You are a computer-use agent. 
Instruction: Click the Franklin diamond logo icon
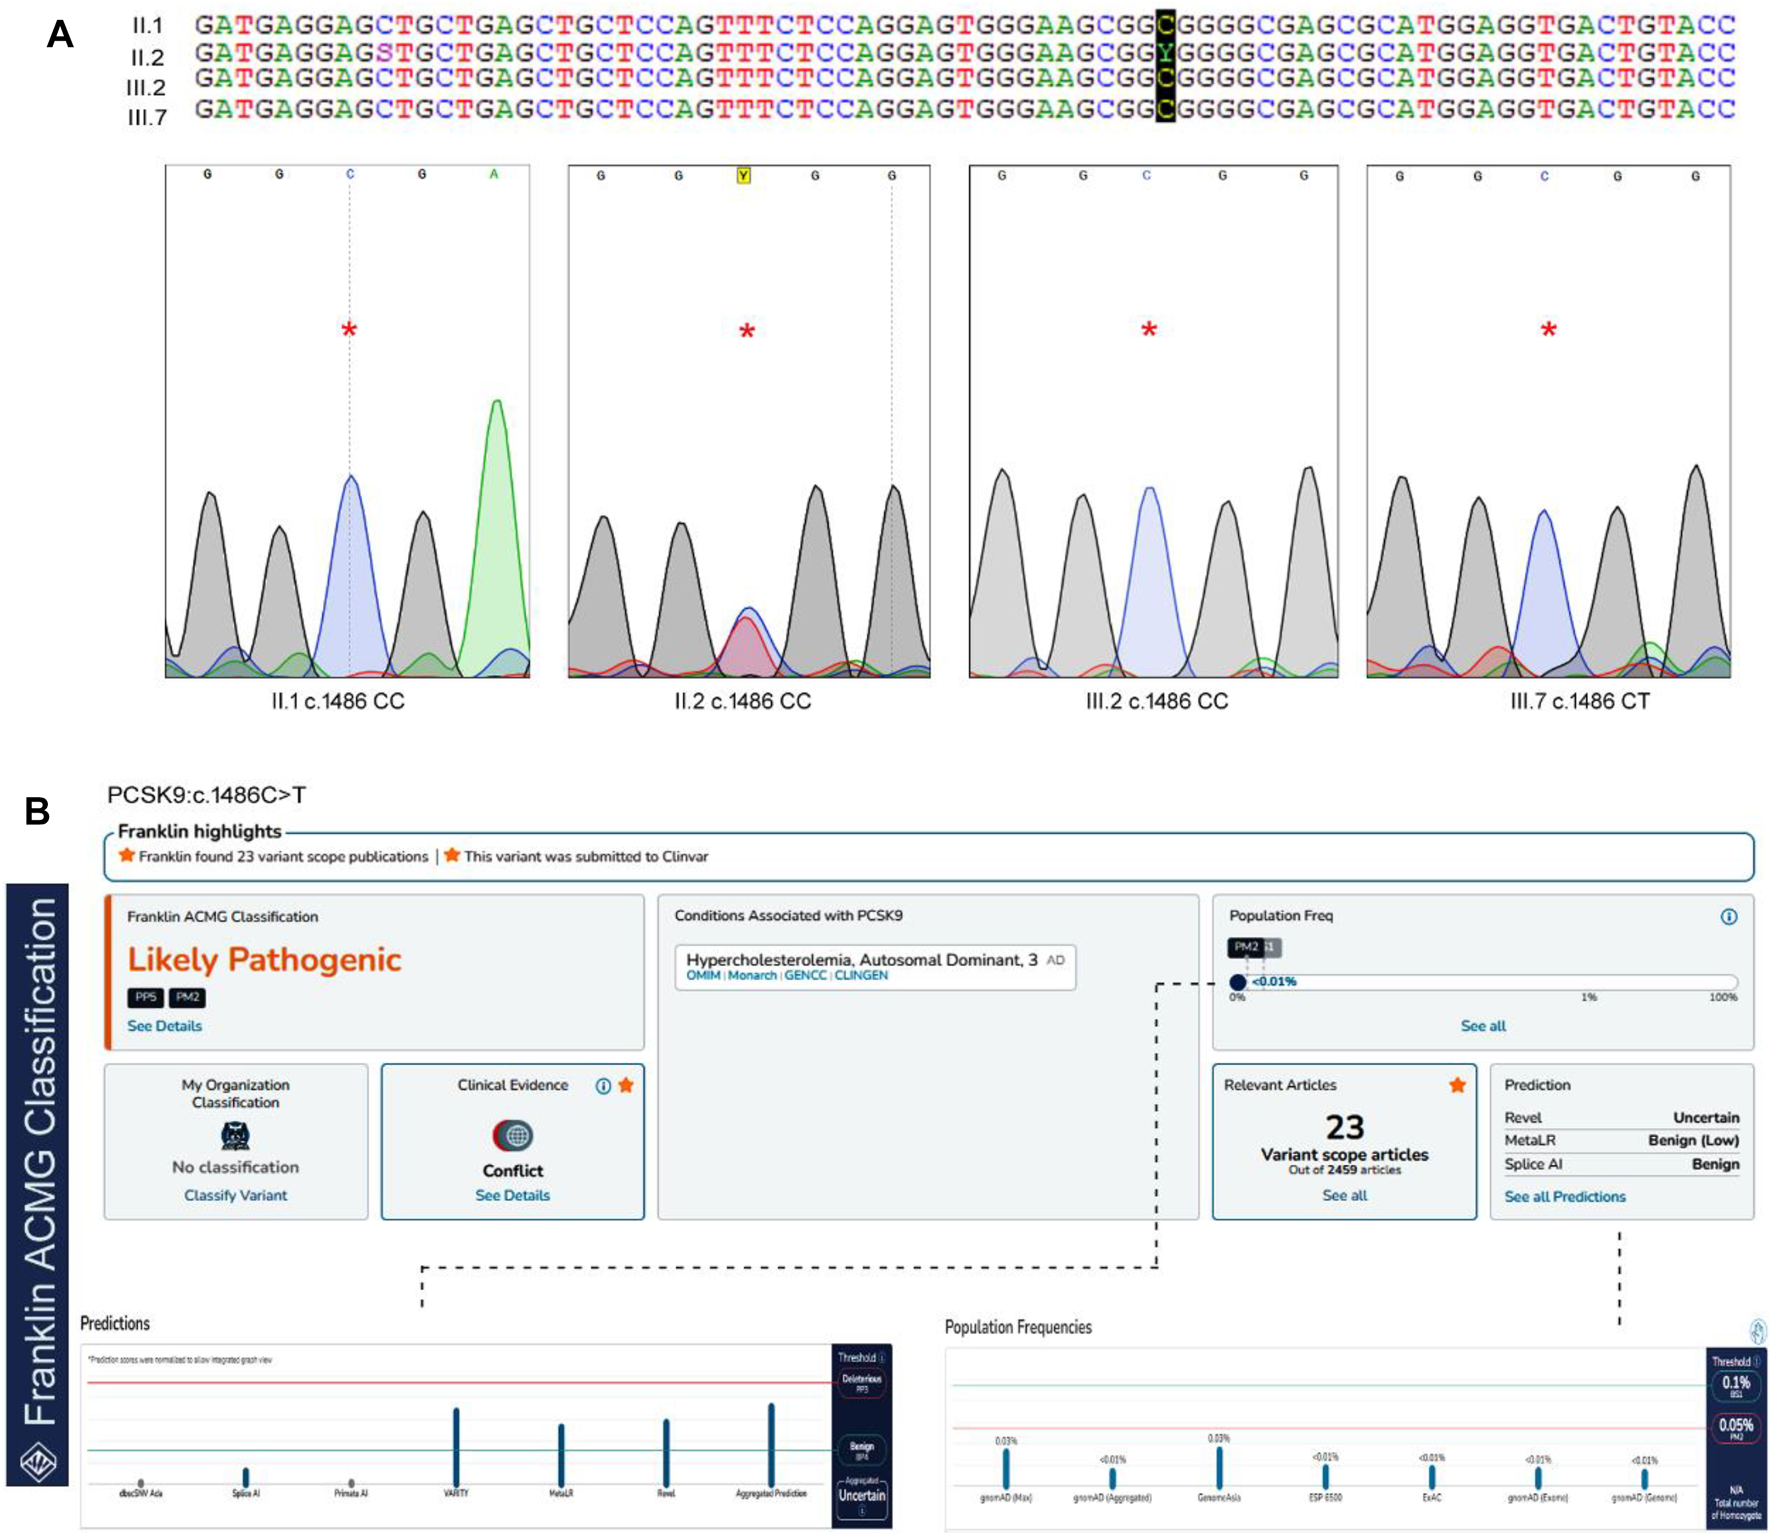coord(38,1462)
